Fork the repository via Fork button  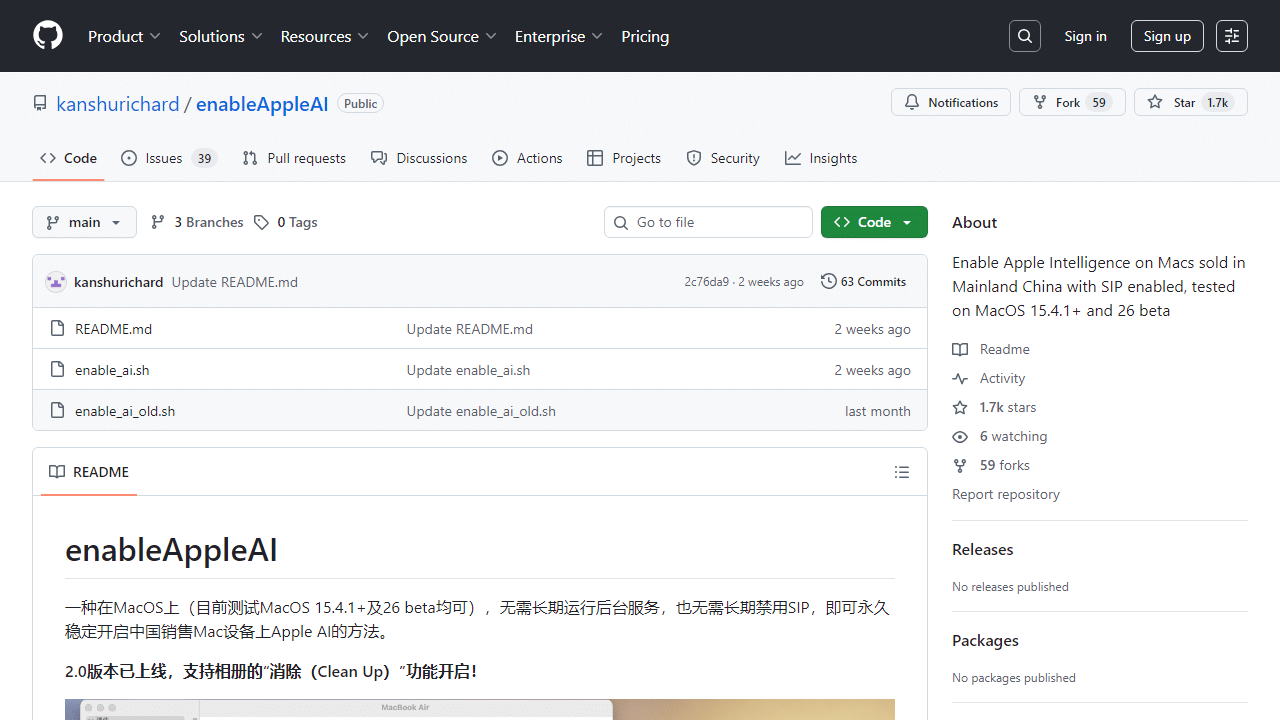[x=1072, y=102]
